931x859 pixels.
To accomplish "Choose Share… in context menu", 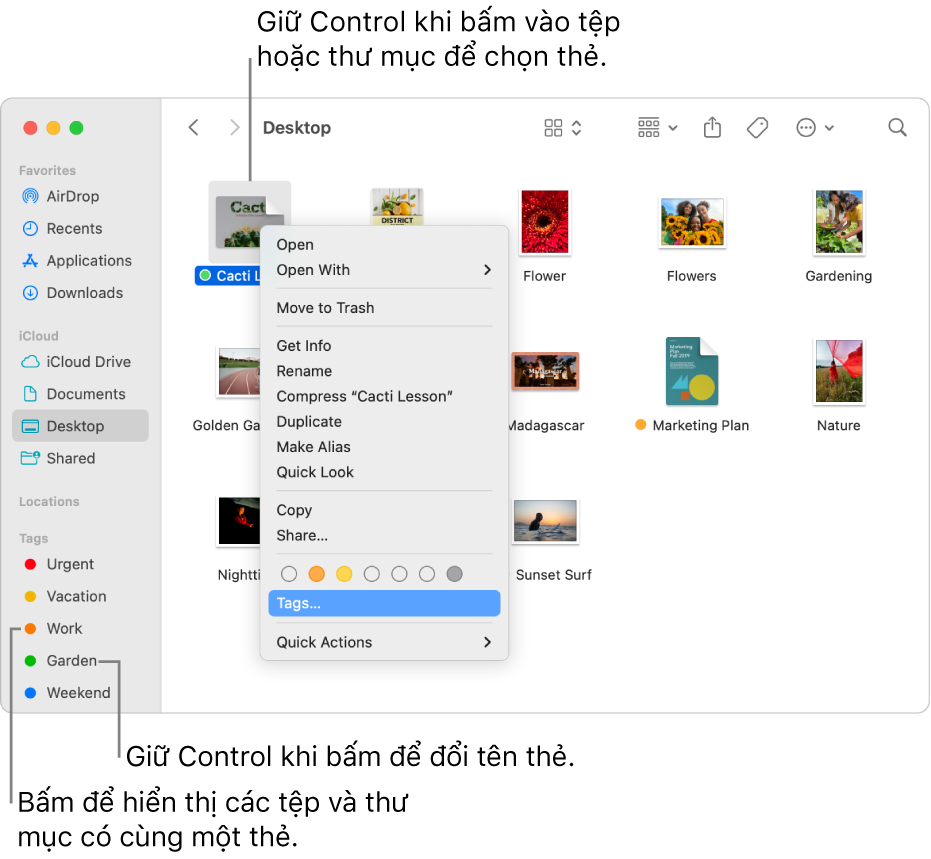I will [384, 535].
